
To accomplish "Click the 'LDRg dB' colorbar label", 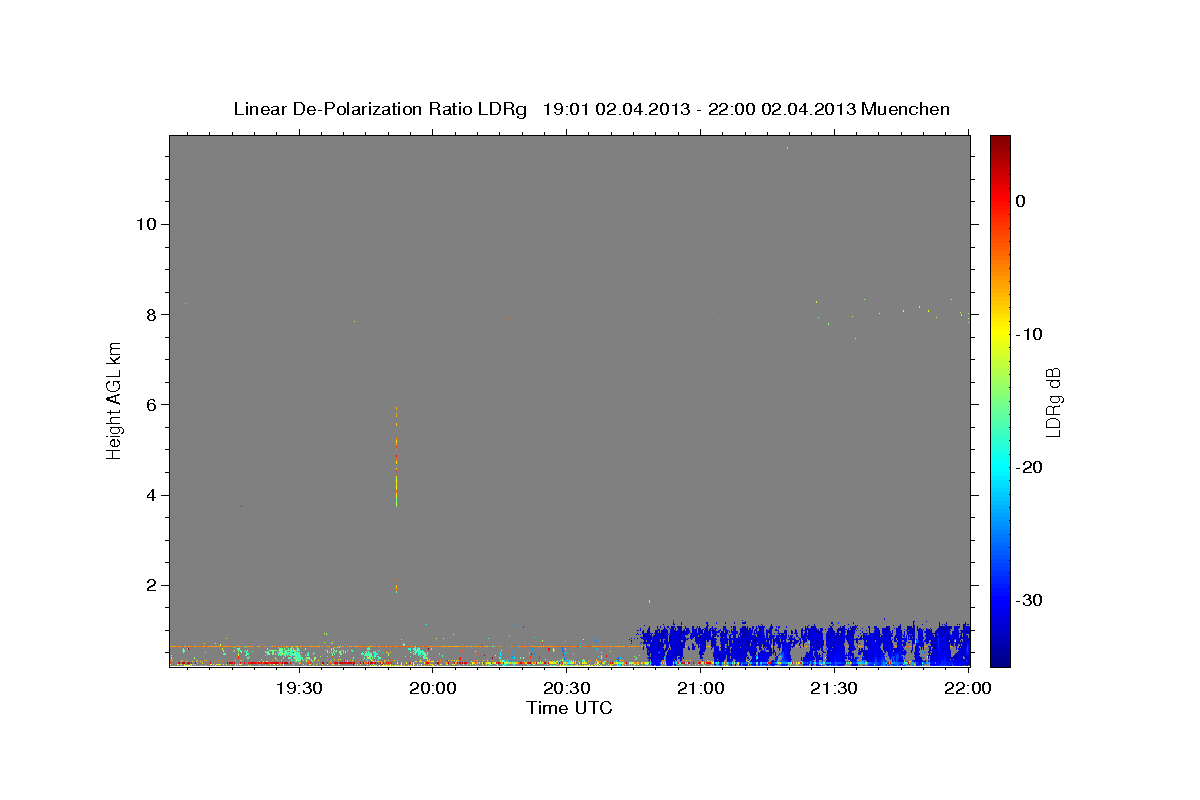I will click(x=1053, y=401).
